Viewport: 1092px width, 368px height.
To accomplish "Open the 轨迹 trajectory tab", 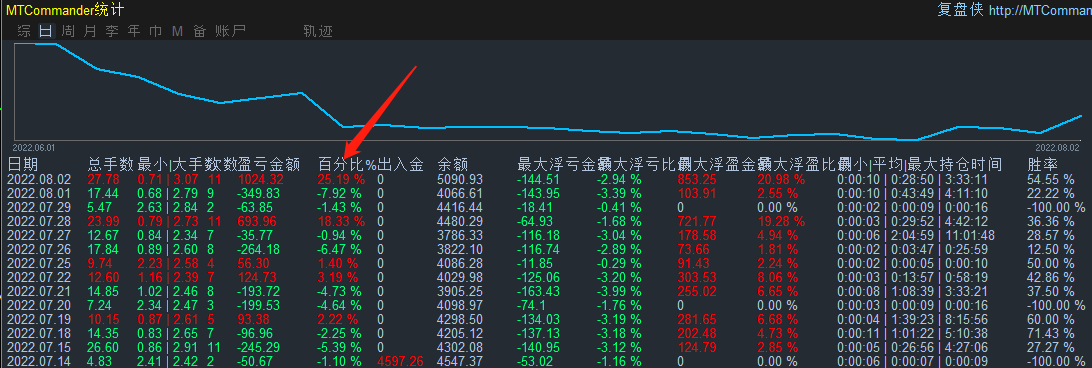I will [x=318, y=31].
